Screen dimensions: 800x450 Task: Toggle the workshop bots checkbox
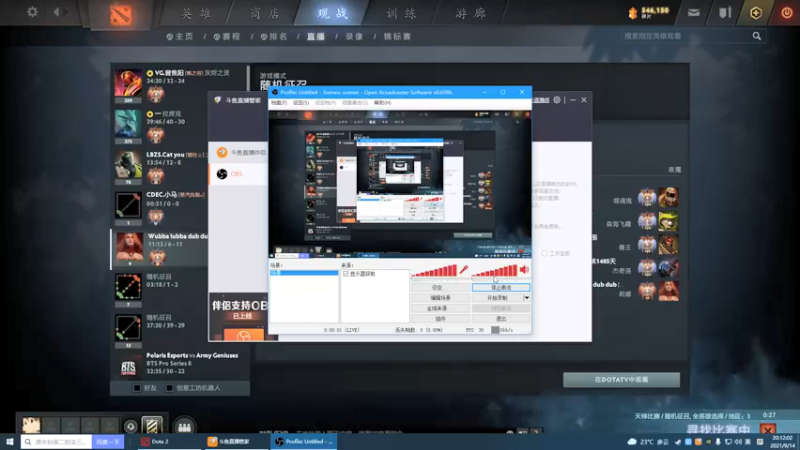click(x=169, y=388)
